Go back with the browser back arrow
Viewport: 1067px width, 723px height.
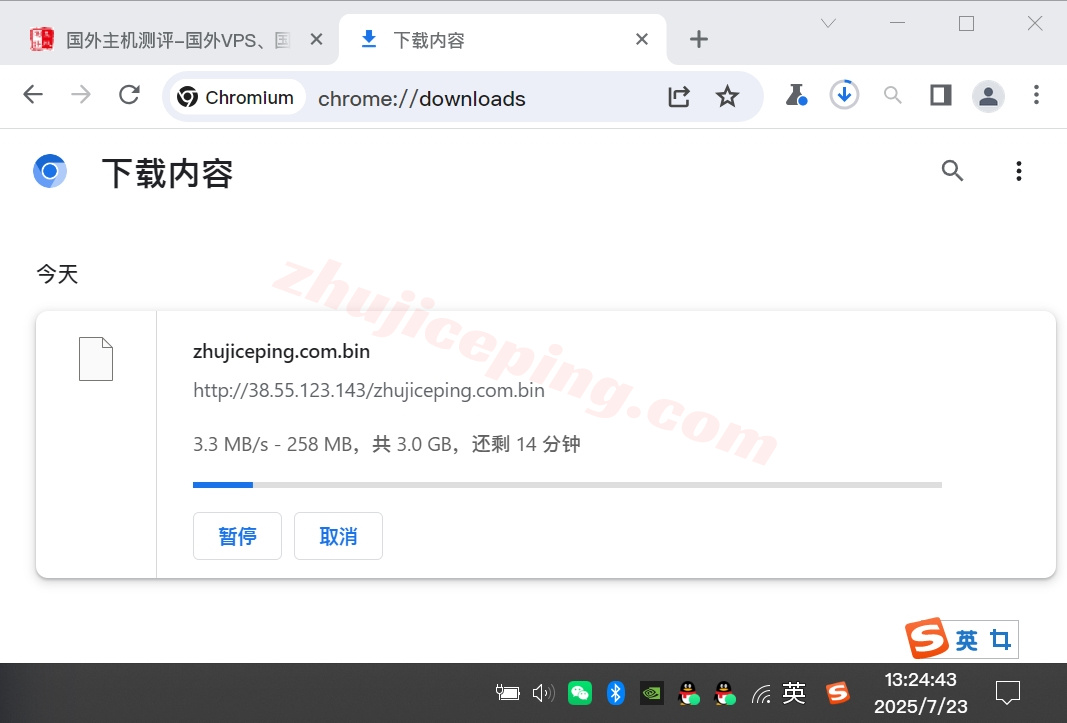[x=33, y=95]
